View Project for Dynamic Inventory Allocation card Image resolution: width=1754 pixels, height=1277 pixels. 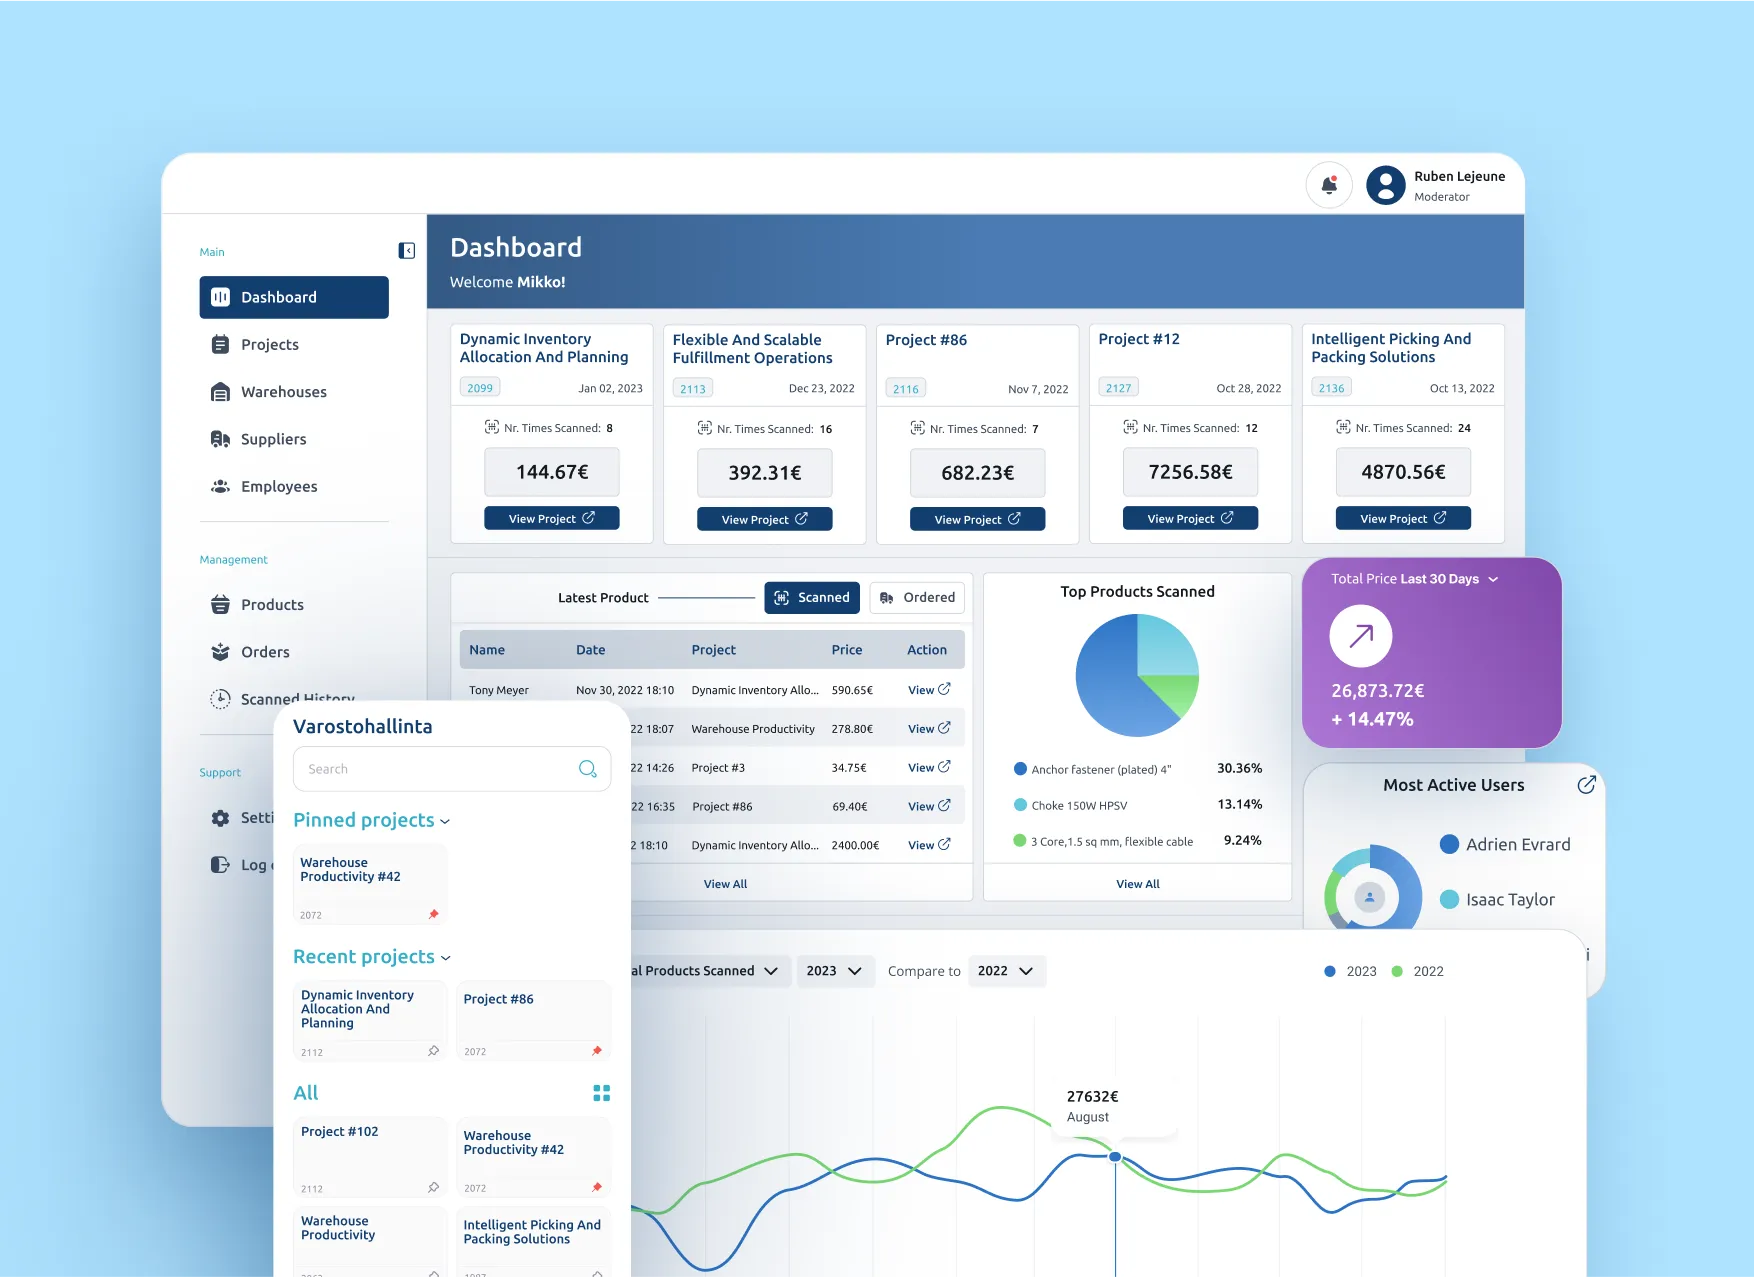coord(552,518)
